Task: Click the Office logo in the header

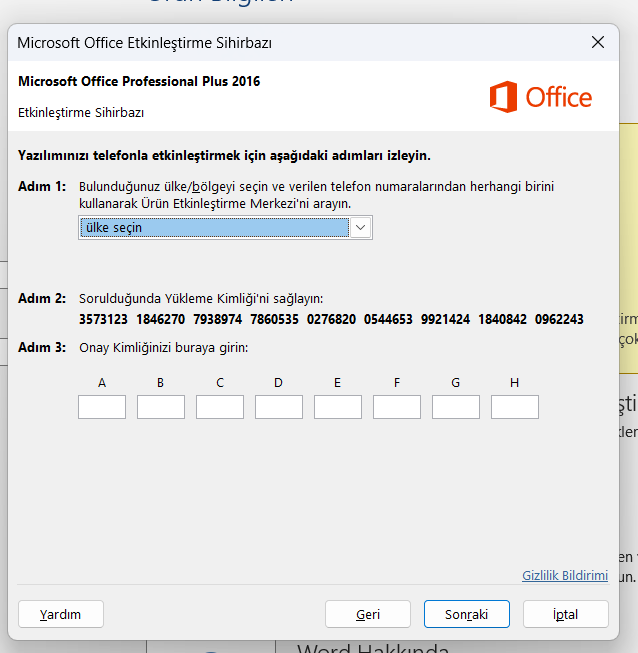Action: 541,97
